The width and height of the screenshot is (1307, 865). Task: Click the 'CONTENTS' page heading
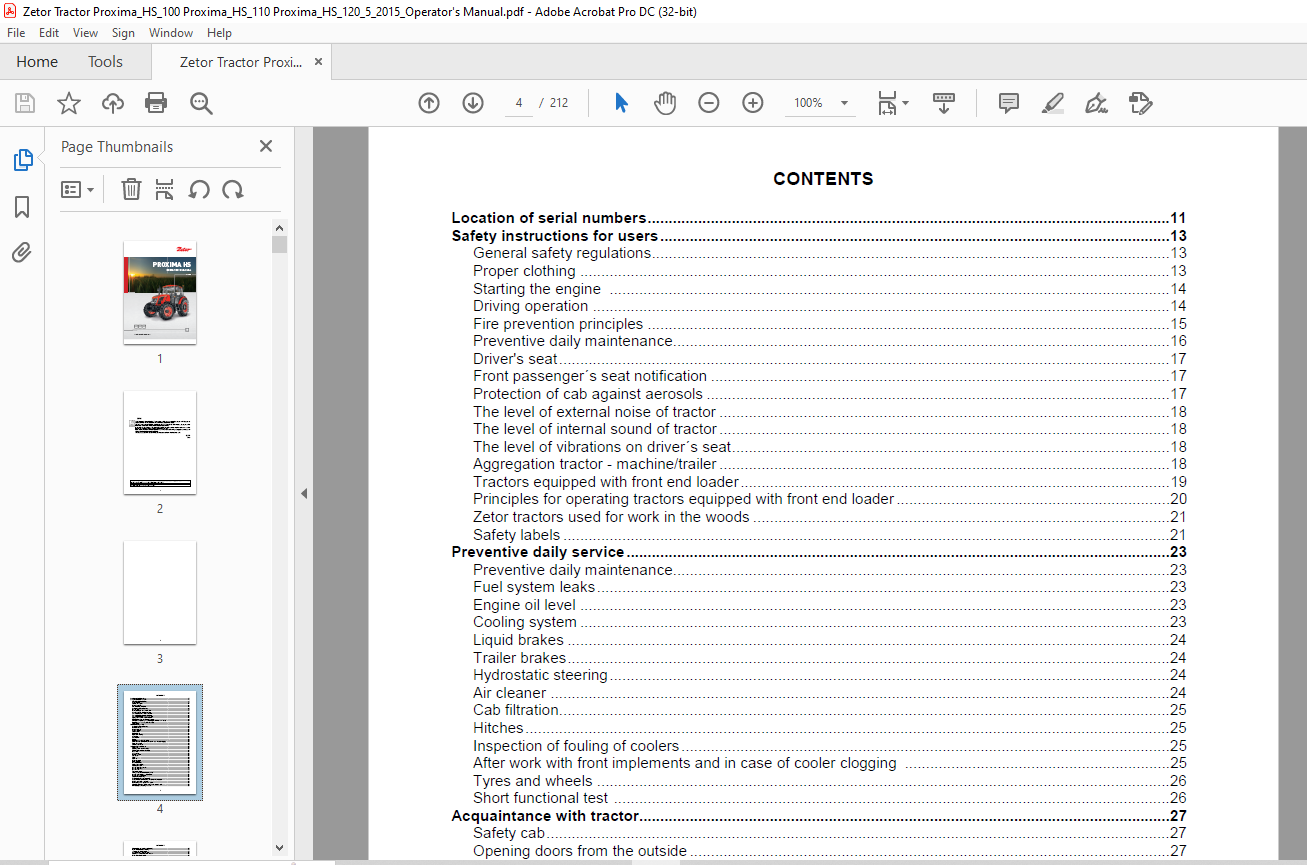coord(823,179)
